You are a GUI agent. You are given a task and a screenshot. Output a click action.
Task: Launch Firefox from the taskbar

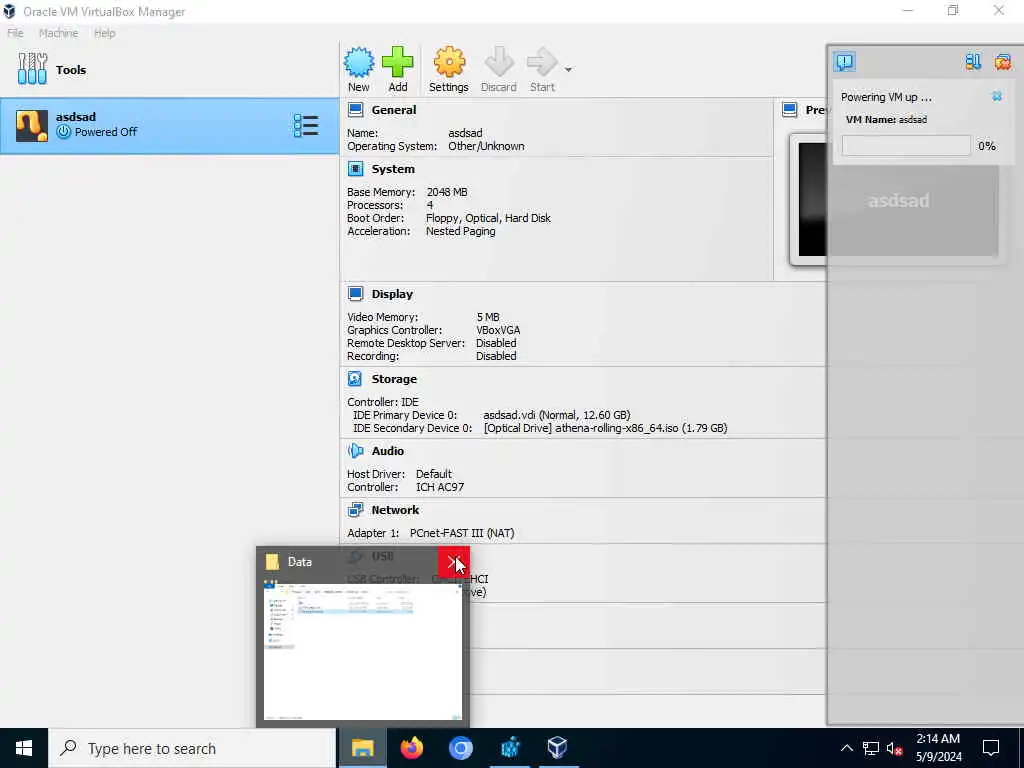click(411, 748)
